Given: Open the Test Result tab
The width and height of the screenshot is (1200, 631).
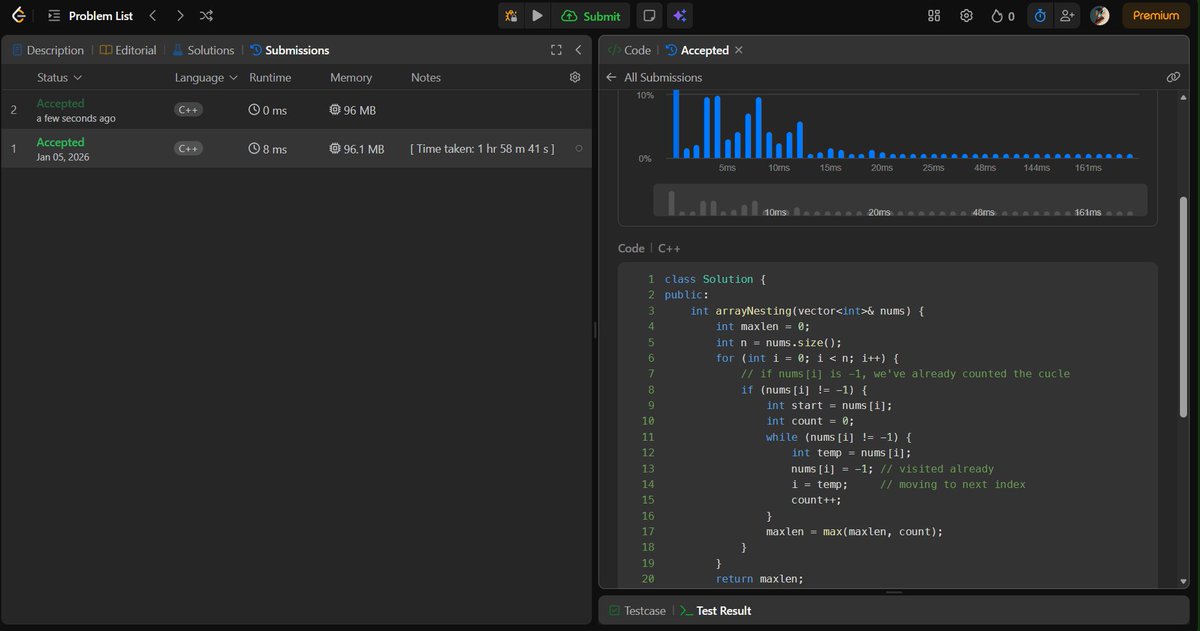Looking at the screenshot, I should pyautogui.click(x=716, y=610).
